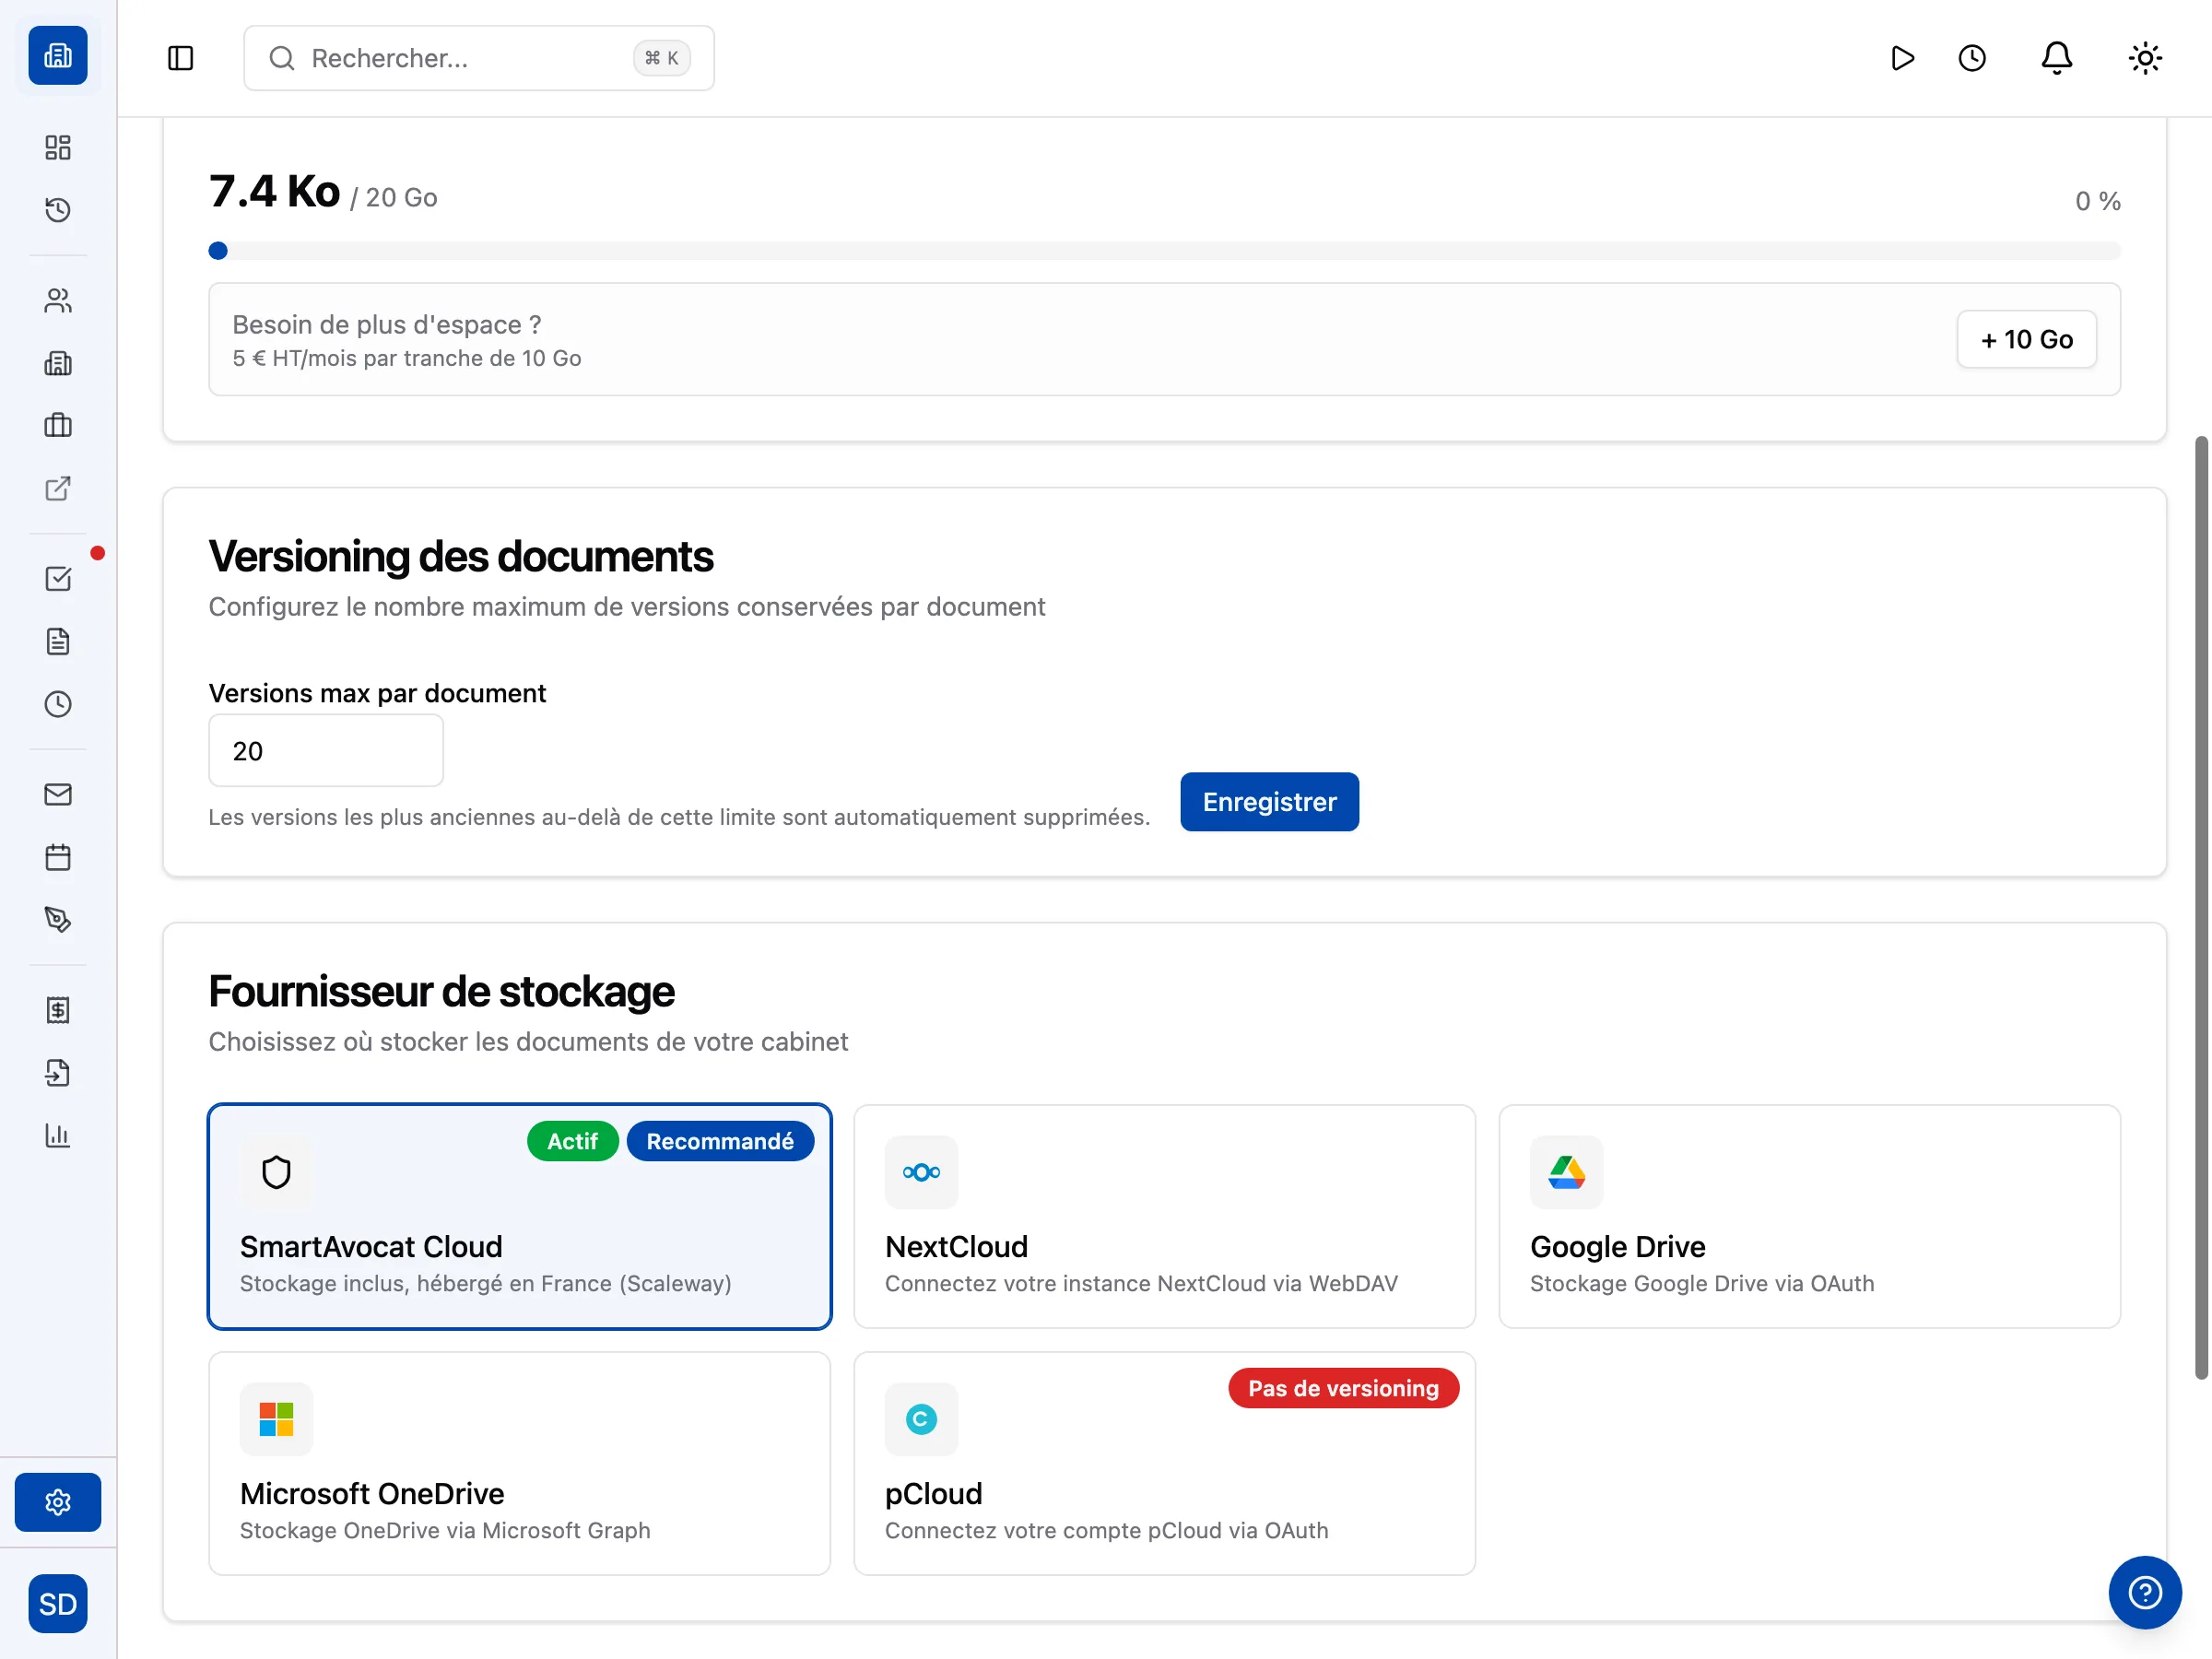Open the clock timer icon in the top bar
This screenshot has height=1659, width=2212.
click(x=1971, y=58)
